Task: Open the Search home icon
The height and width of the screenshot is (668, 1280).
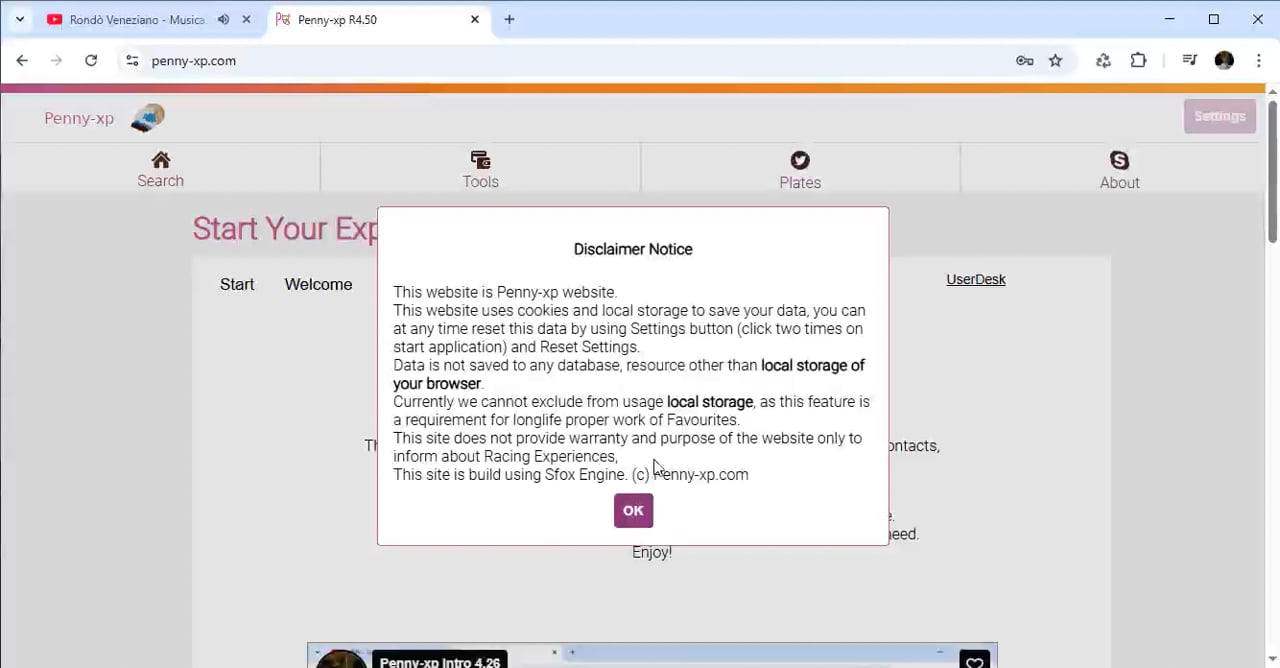Action: pyautogui.click(x=160, y=160)
